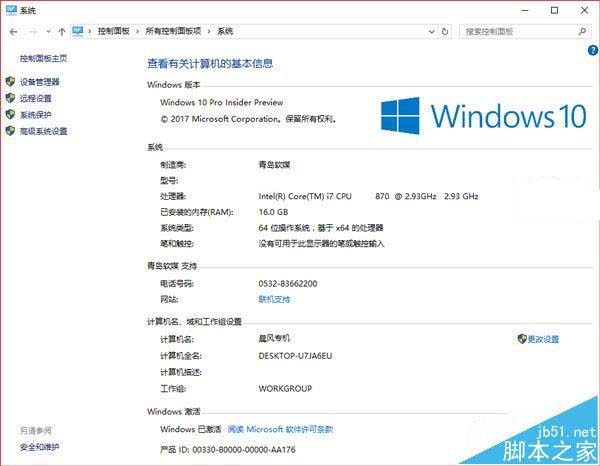Click the forward navigation arrow
This screenshot has height=466, width=600.
(33, 32)
